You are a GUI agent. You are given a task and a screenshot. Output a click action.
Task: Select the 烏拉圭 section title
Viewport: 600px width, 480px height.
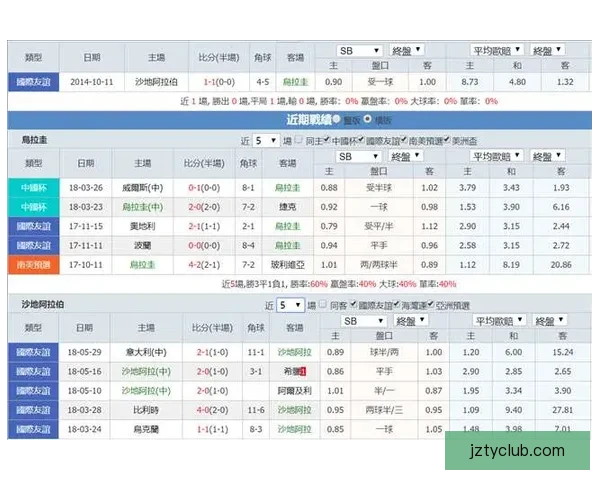[x=34, y=140]
